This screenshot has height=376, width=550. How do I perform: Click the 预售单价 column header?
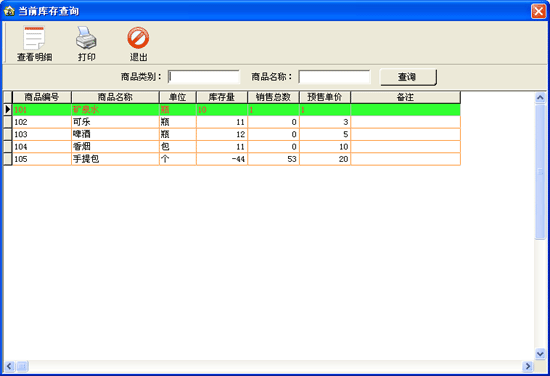tap(325, 97)
